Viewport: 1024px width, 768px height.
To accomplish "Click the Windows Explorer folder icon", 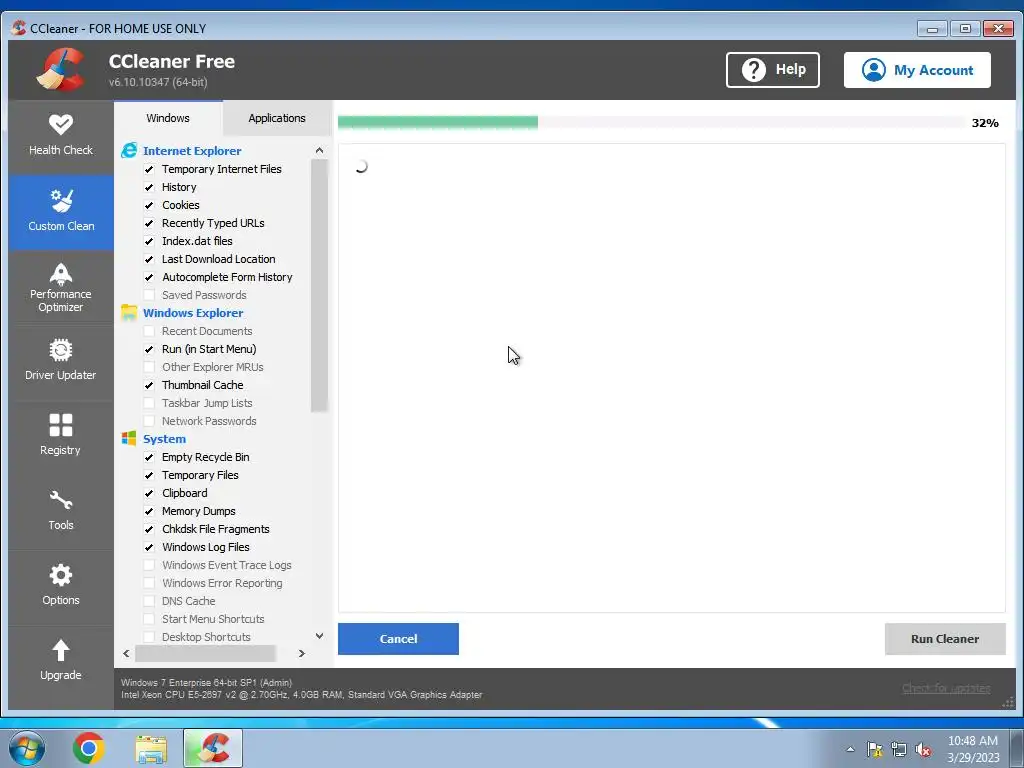I will tap(129, 313).
